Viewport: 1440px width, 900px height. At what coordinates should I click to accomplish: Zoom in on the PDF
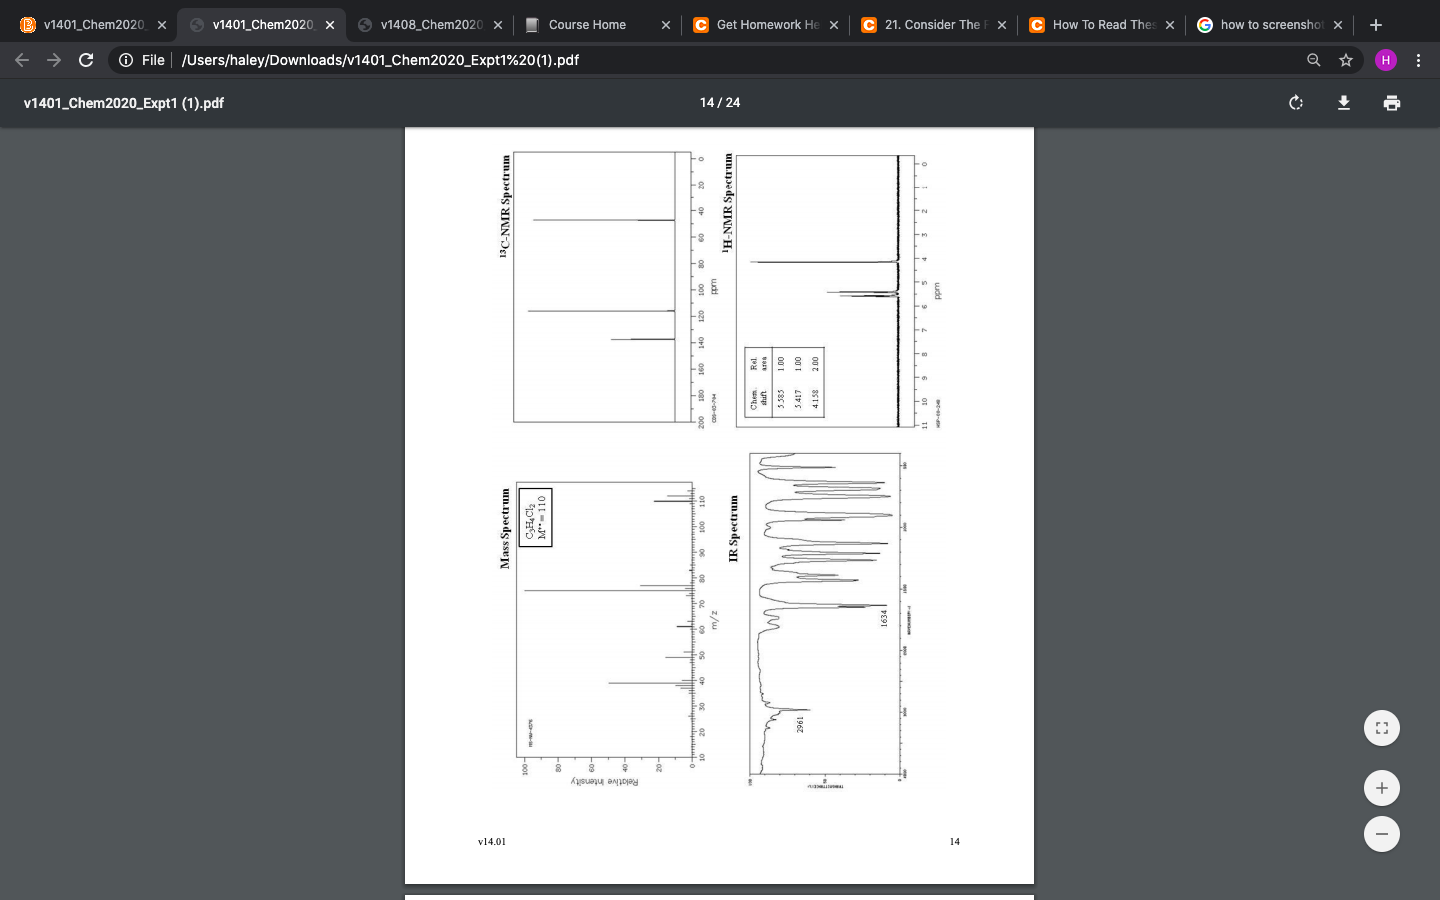click(1381, 787)
